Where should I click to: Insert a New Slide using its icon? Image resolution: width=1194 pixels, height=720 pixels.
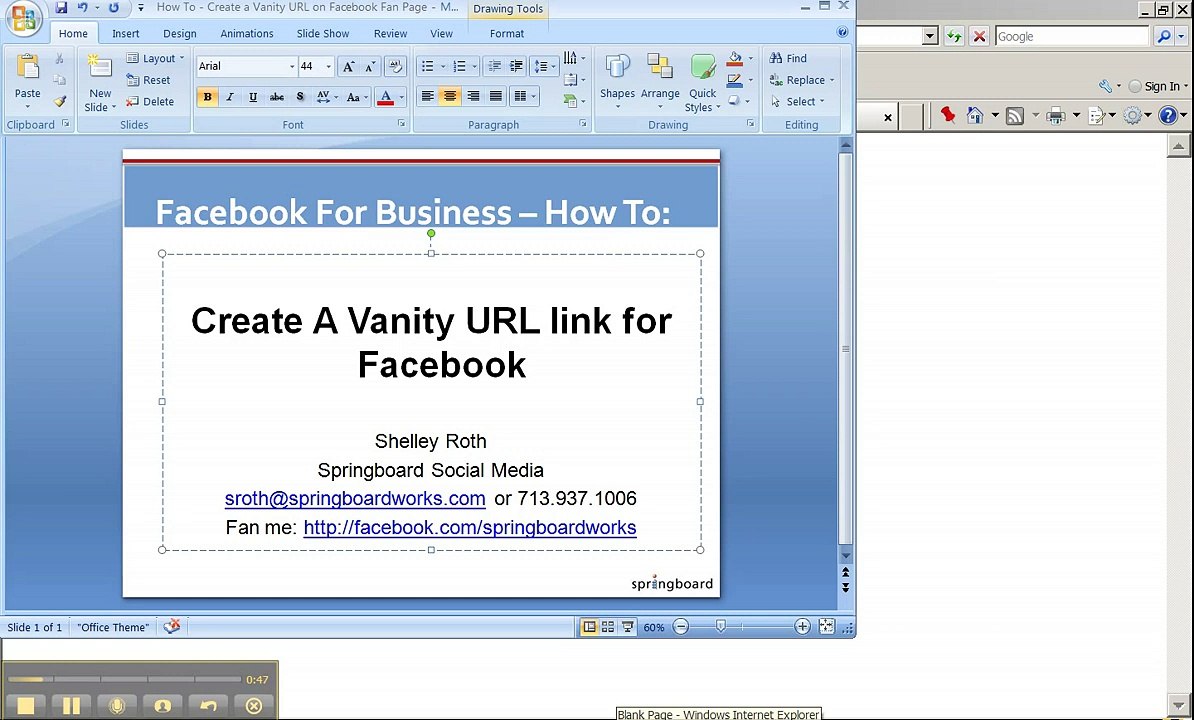(x=100, y=66)
